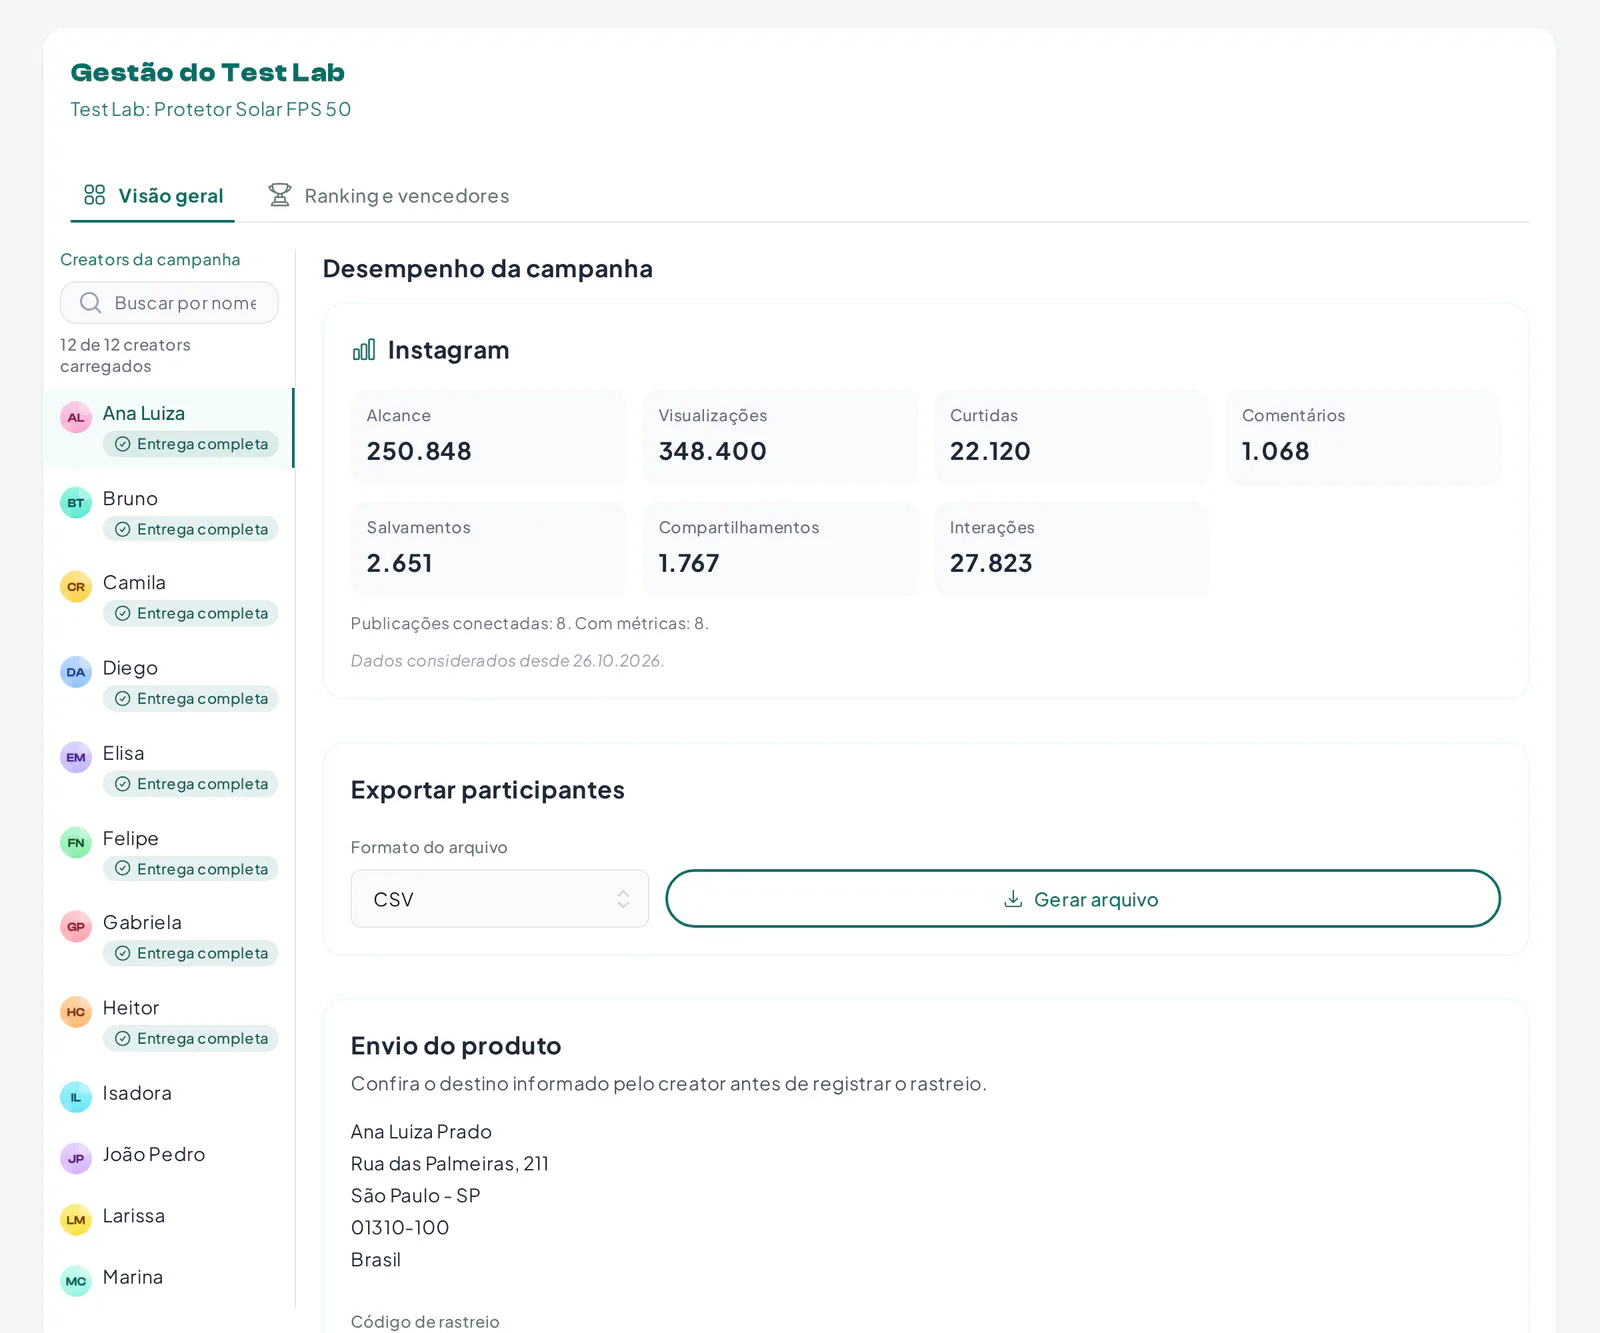
Task: Click the Comentários 1.068 metric card
Action: point(1364,437)
